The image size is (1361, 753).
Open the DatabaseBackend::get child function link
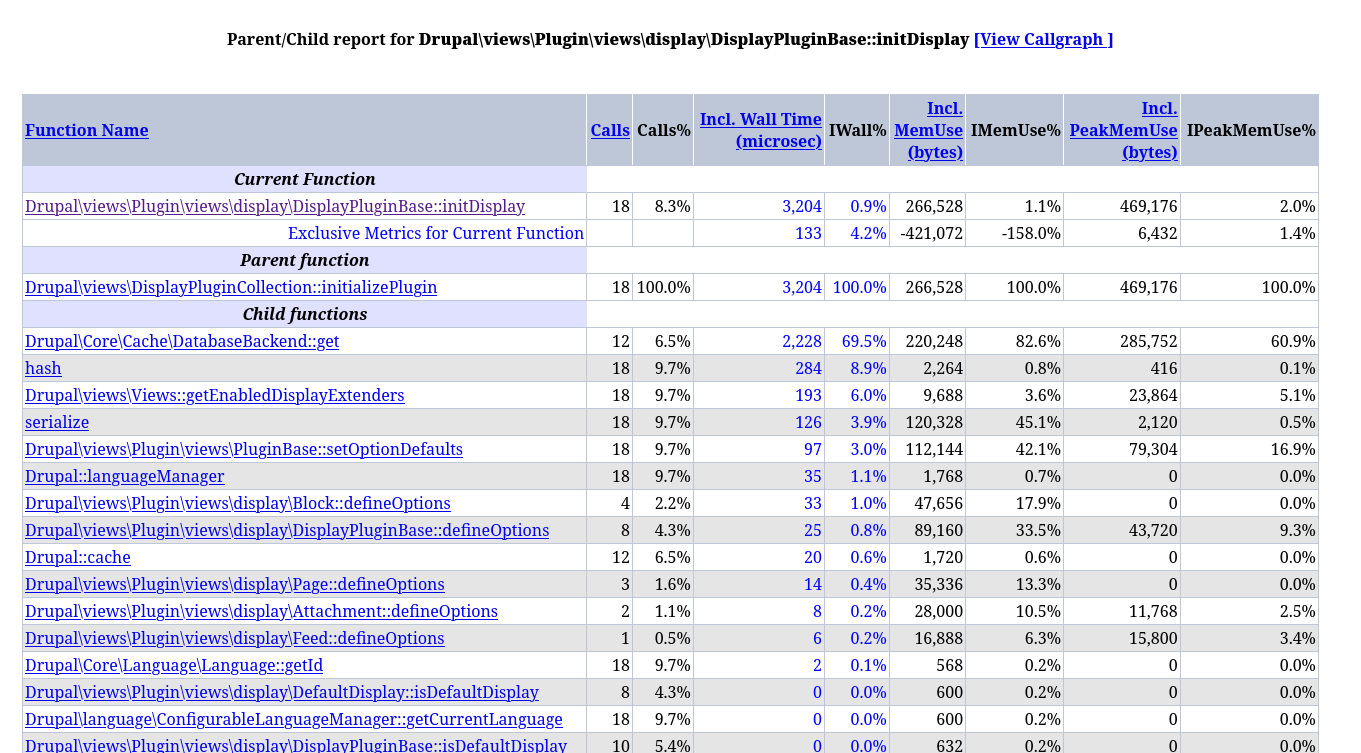click(x=182, y=341)
